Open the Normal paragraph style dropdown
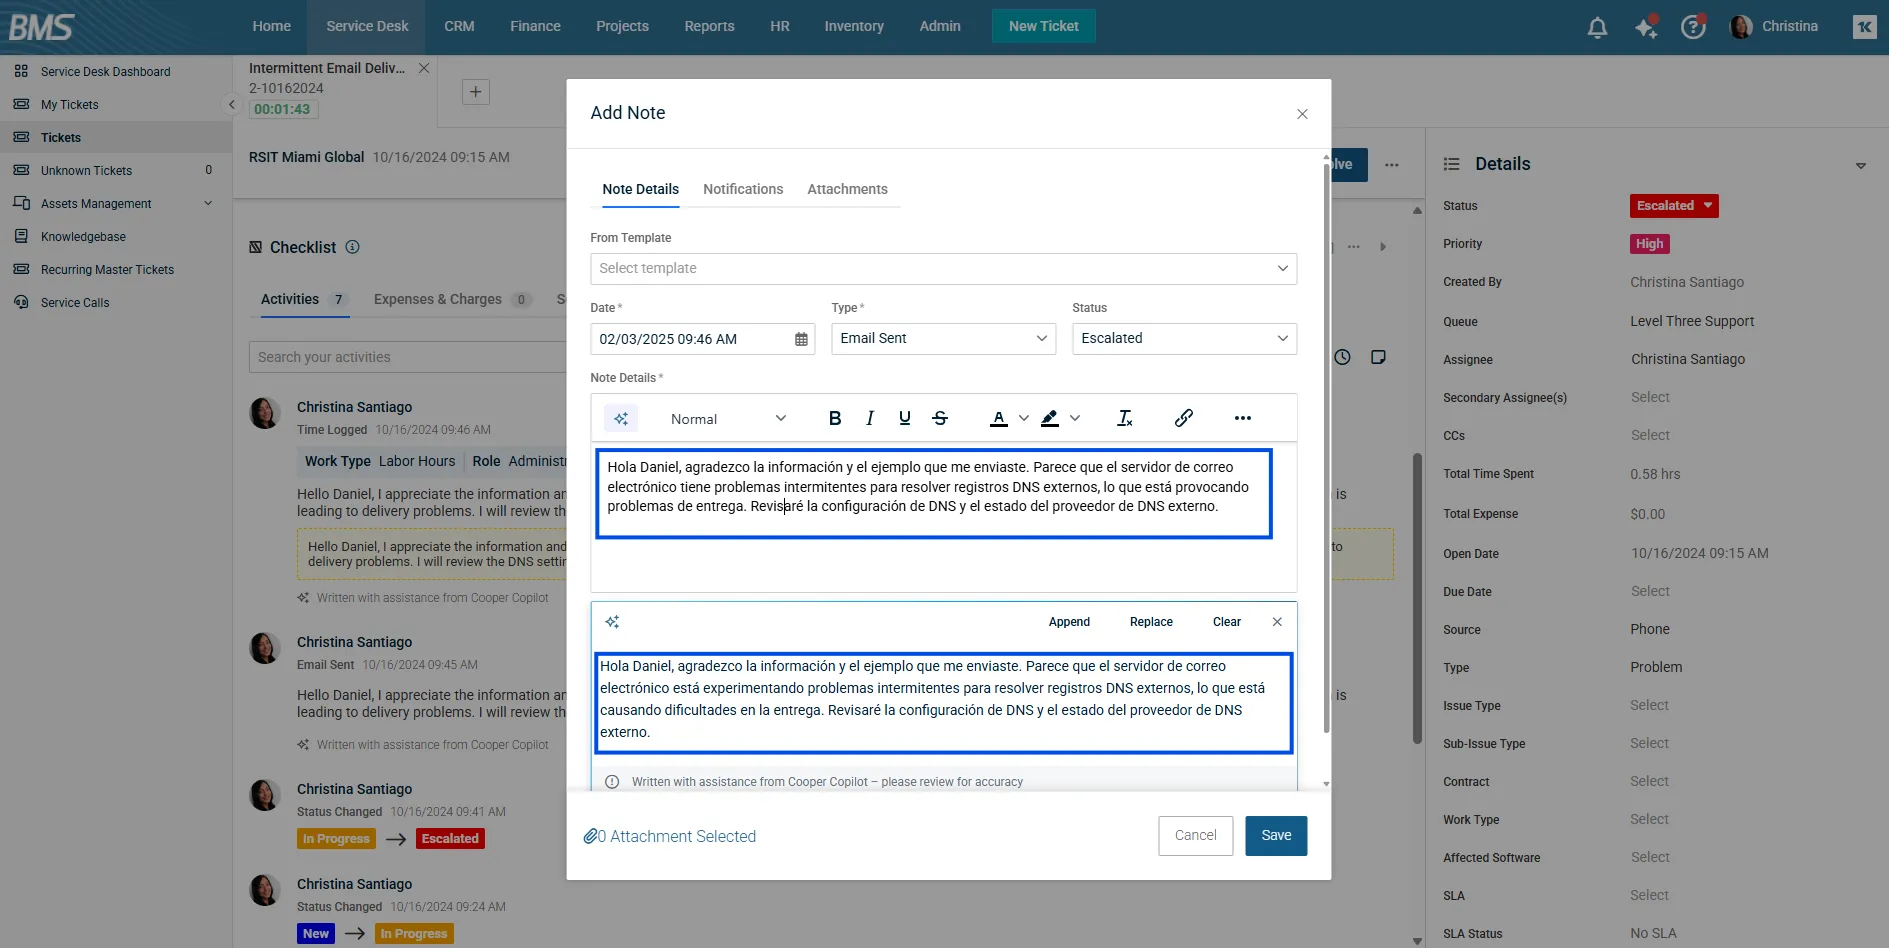This screenshot has width=1889, height=948. [x=728, y=419]
